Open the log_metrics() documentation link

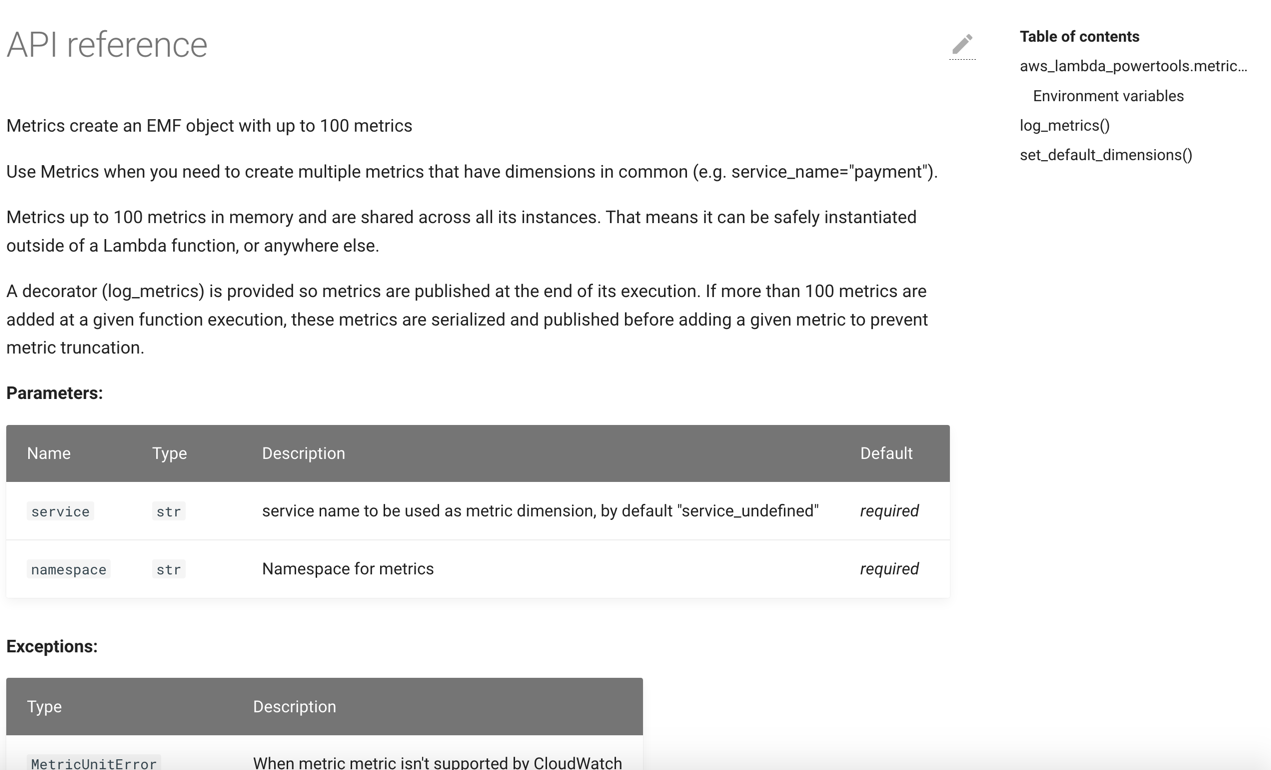pyautogui.click(x=1064, y=125)
